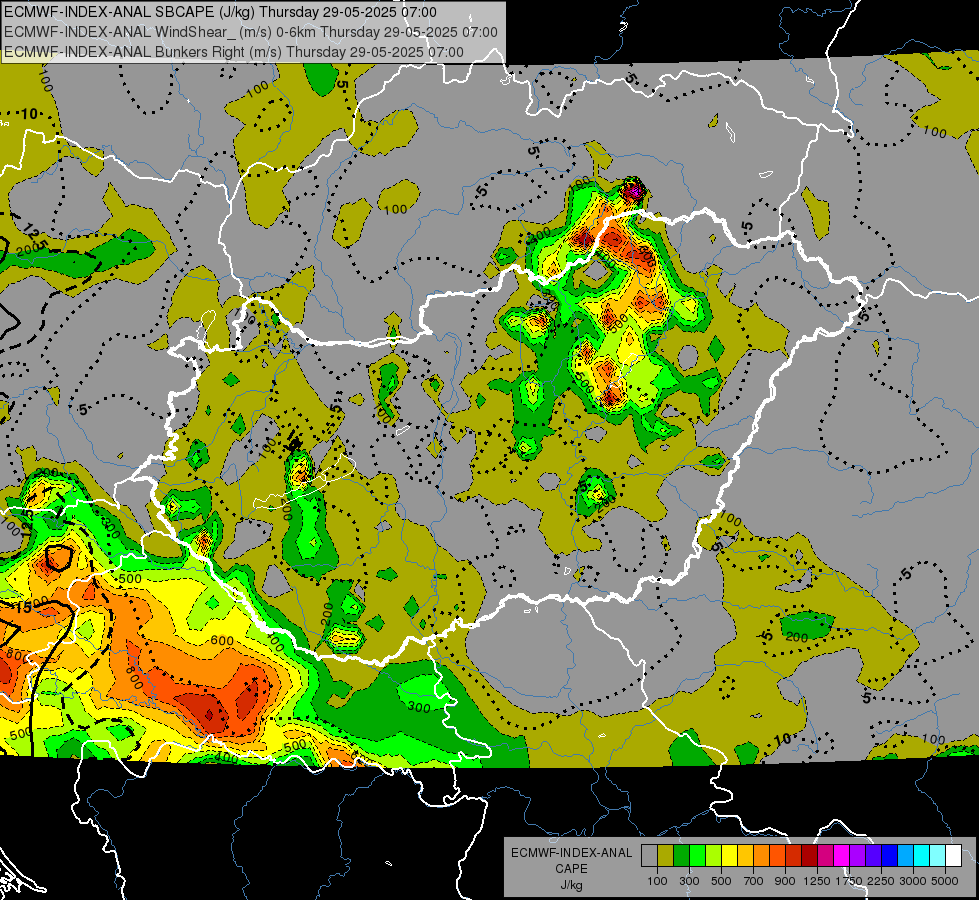Select the pure yellow legend swatch
This screenshot has height=900, width=979.
[729, 855]
